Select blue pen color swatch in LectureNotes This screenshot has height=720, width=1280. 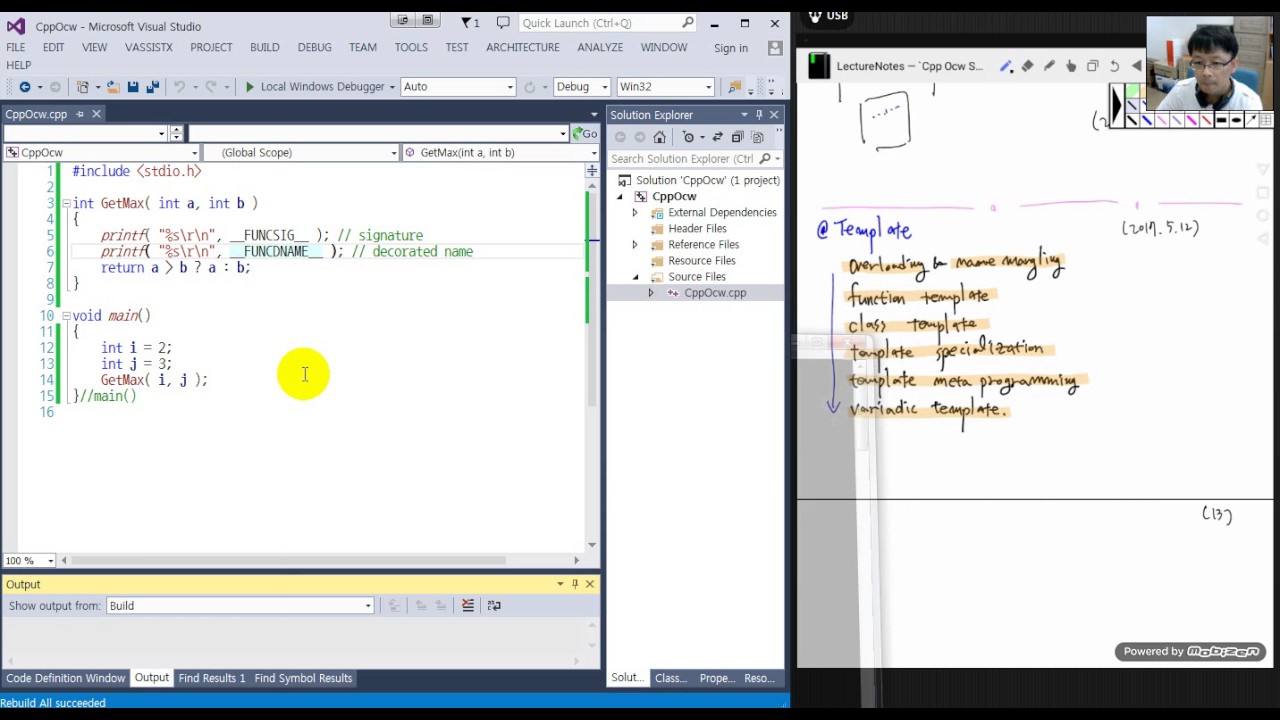tap(1147, 120)
